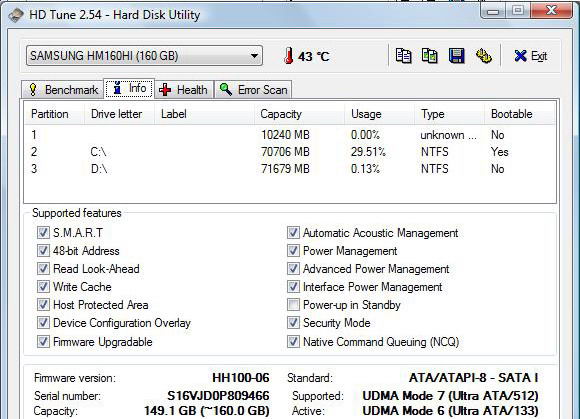Click the blue floppy save icon

457,56
